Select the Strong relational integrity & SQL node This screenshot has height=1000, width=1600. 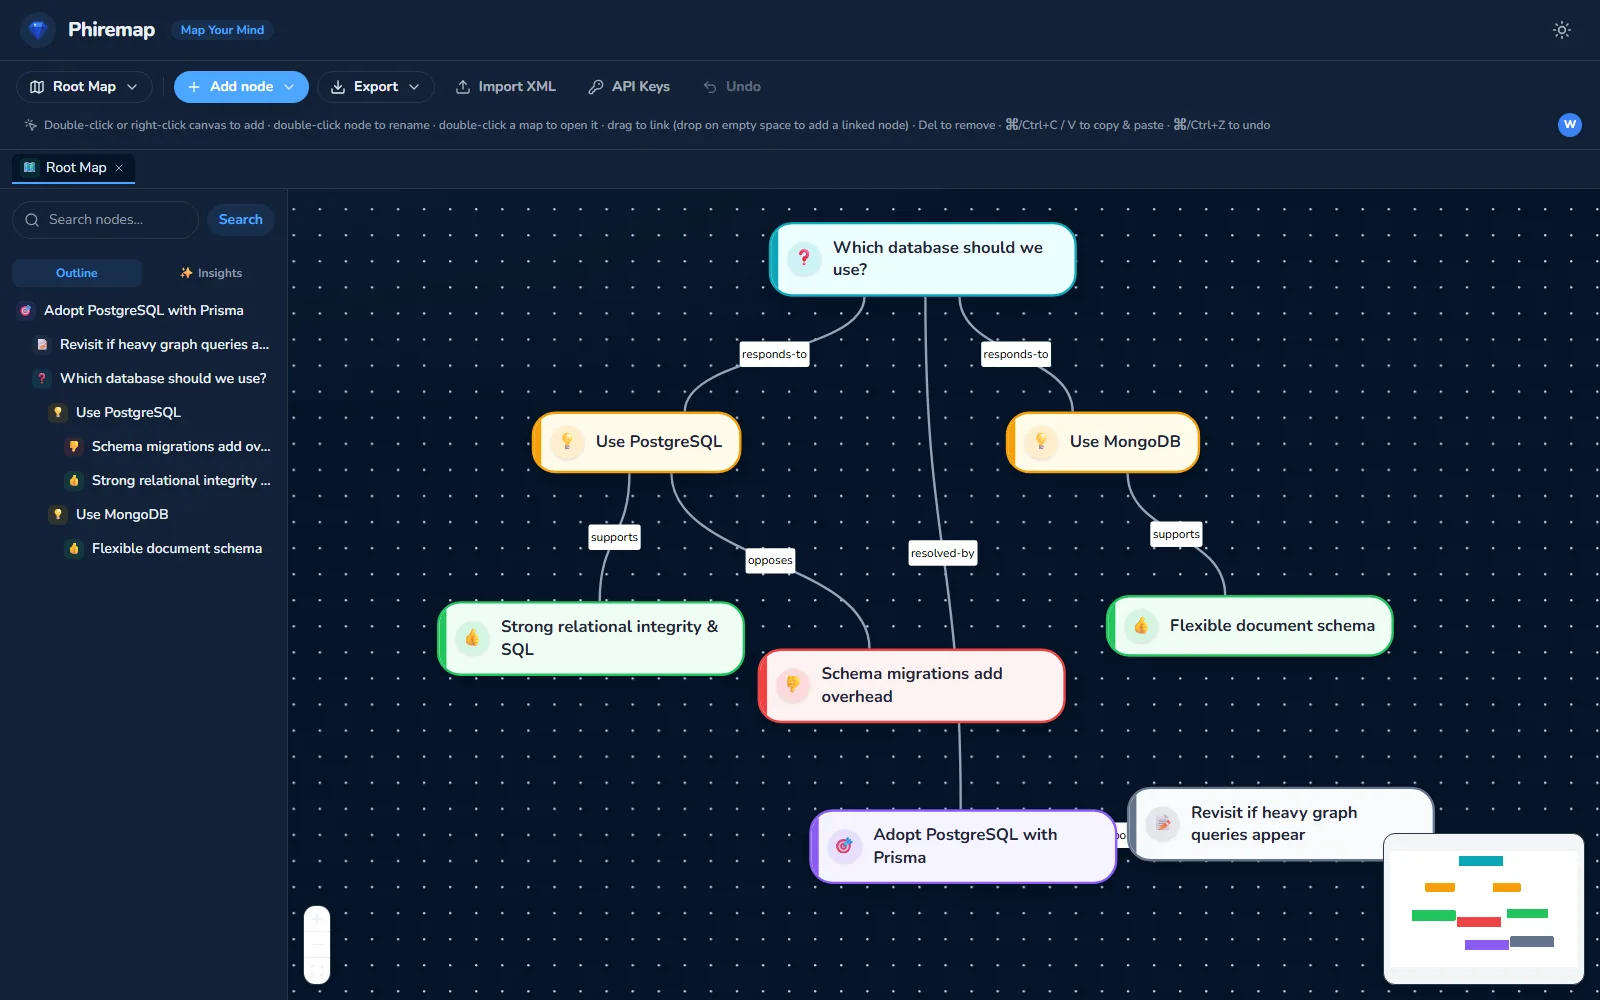591,638
